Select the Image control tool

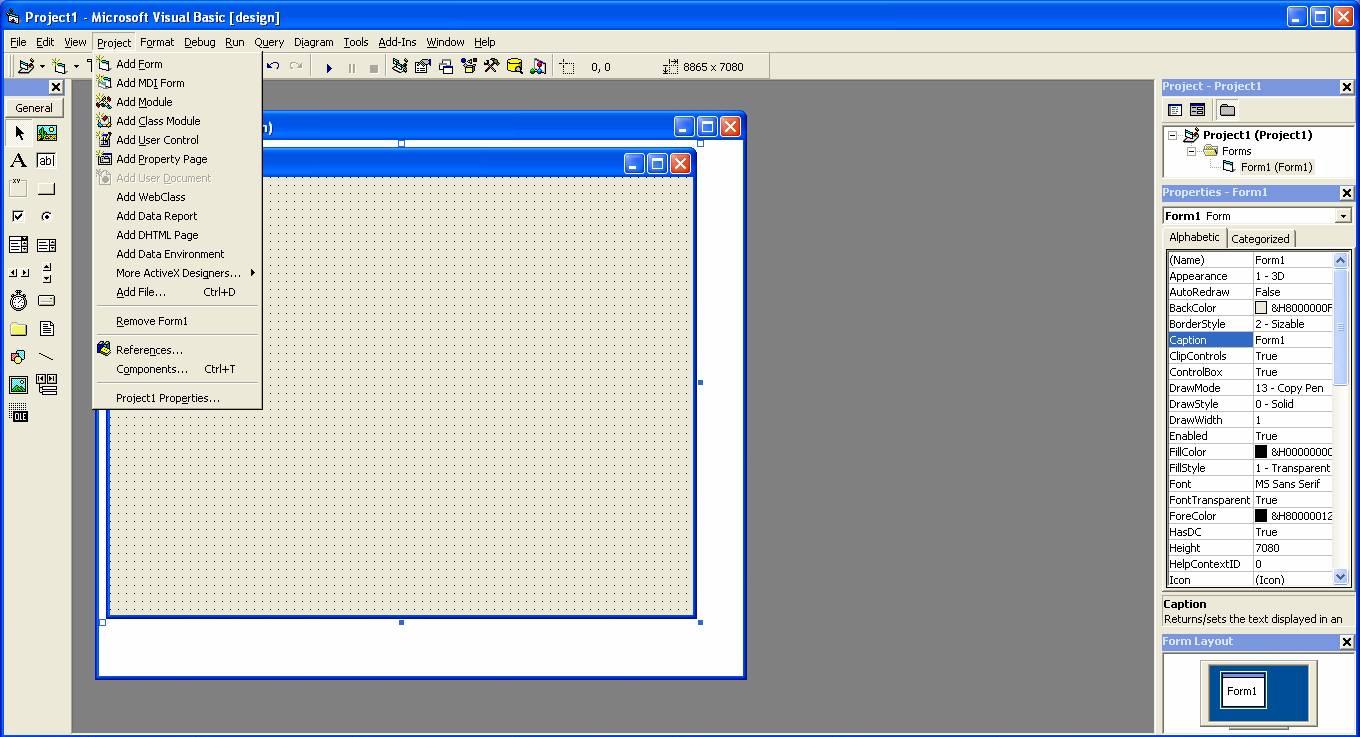[19, 385]
